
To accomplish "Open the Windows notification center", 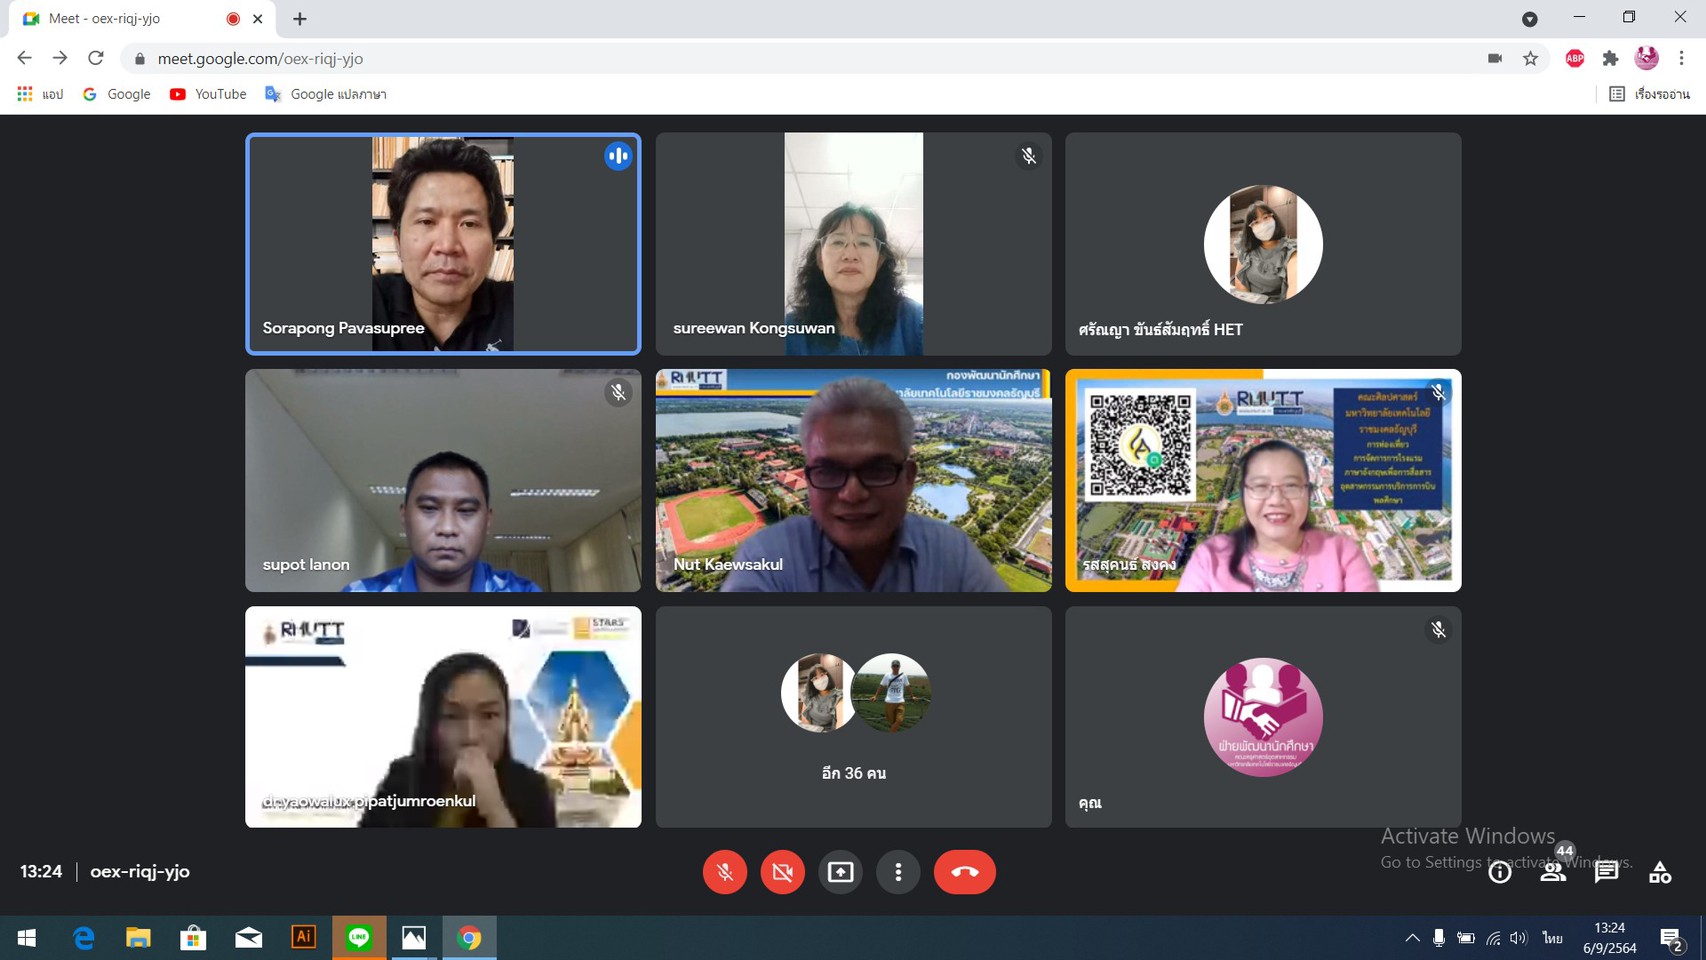I will click(1671, 938).
